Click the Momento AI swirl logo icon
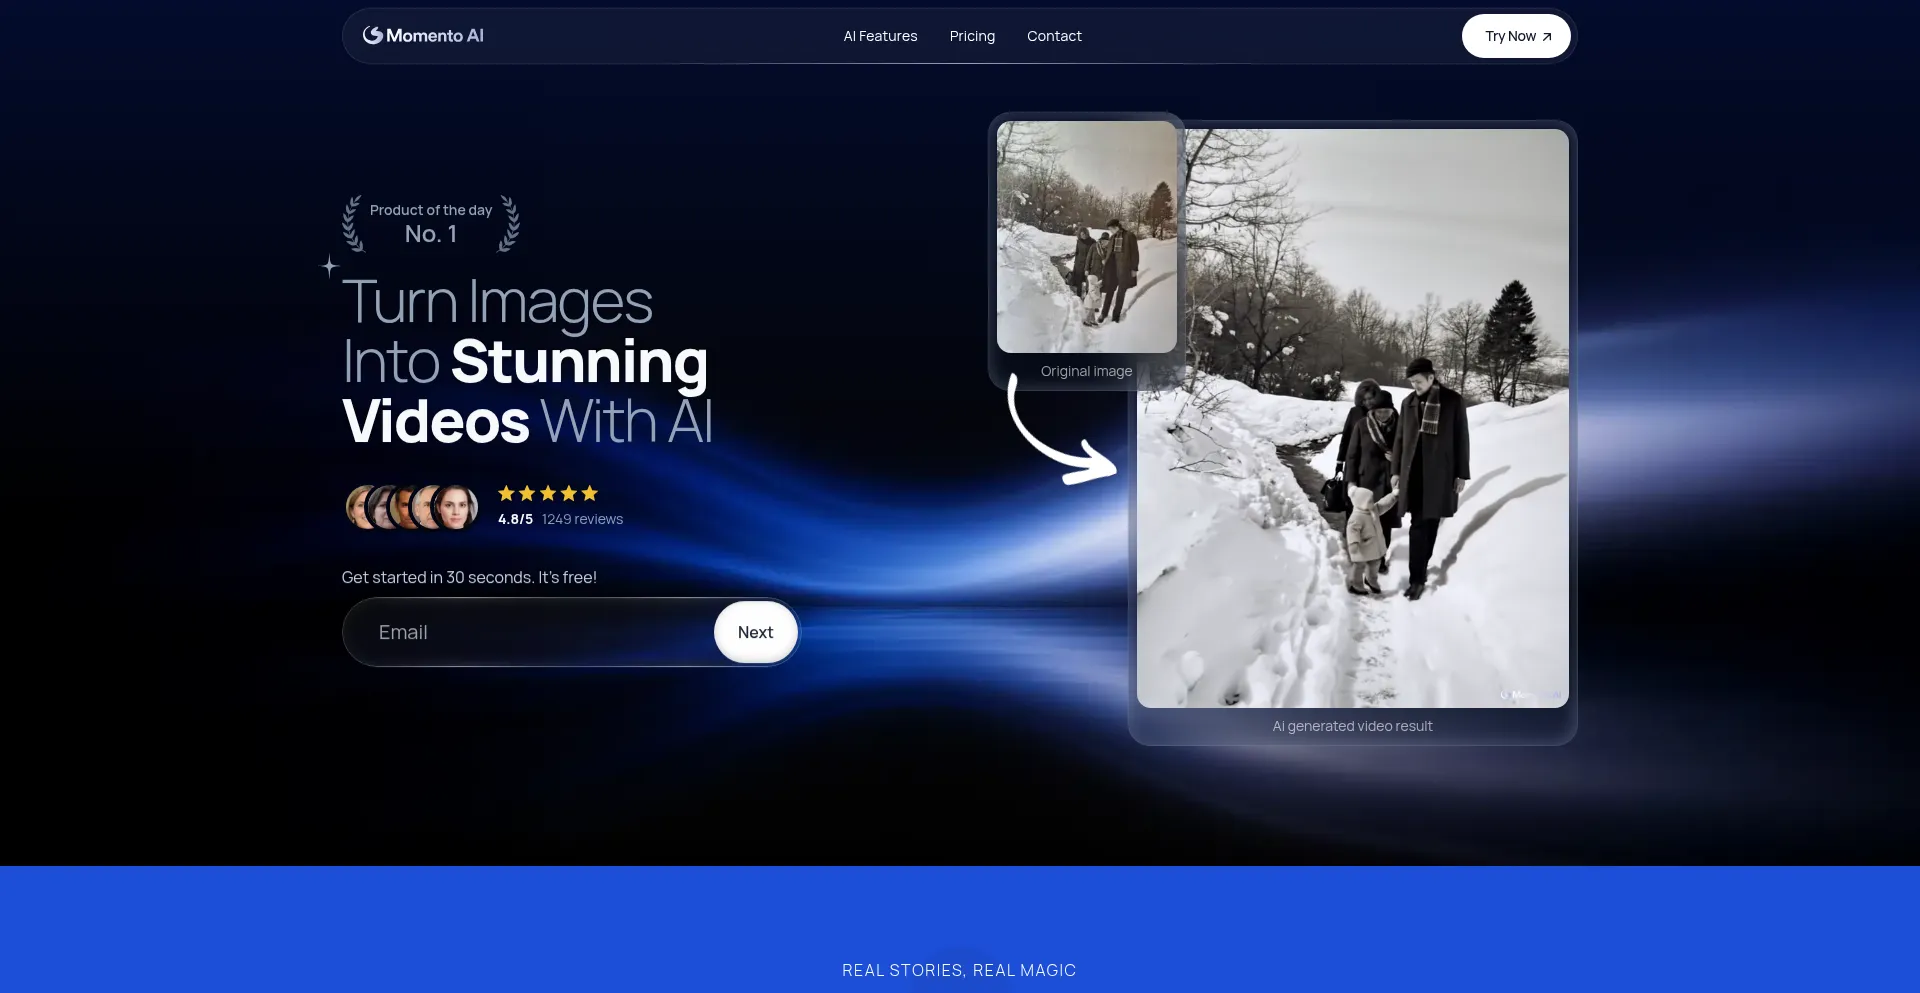The width and height of the screenshot is (1920, 993). [372, 35]
